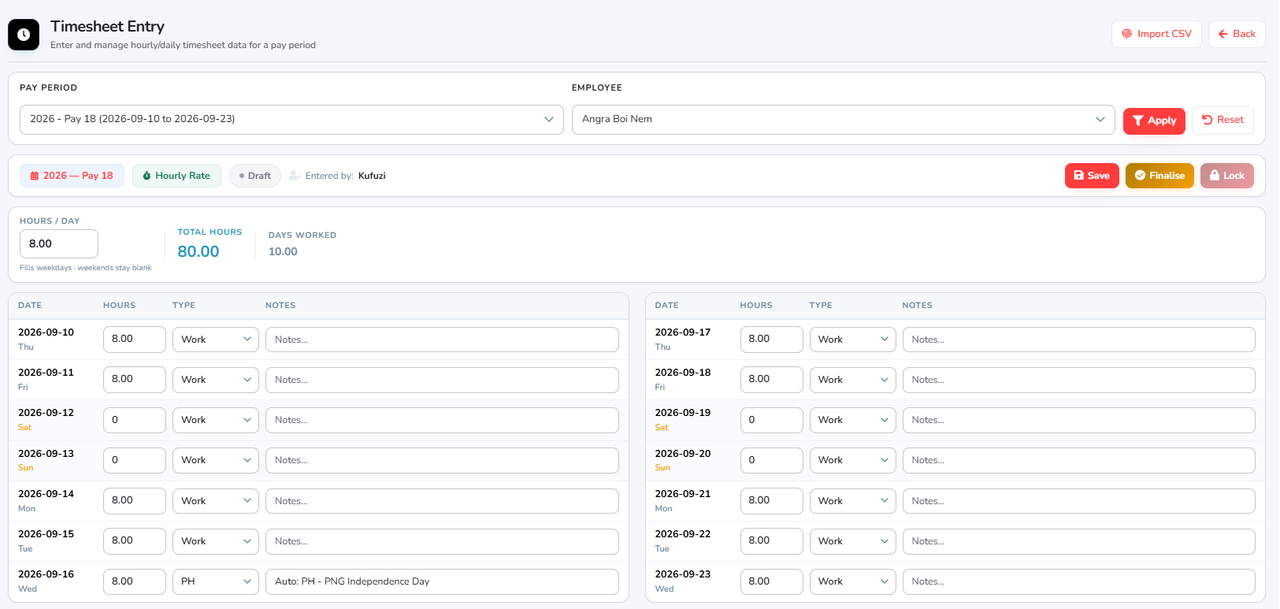Click the hours field for 2026-09-21
This screenshot has width=1280, height=609.
click(771, 500)
